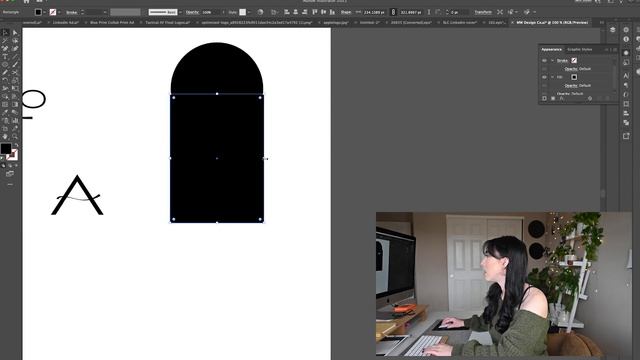640x360 pixels.
Task: Open variable width profile dropdown
Action: (125, 12)
